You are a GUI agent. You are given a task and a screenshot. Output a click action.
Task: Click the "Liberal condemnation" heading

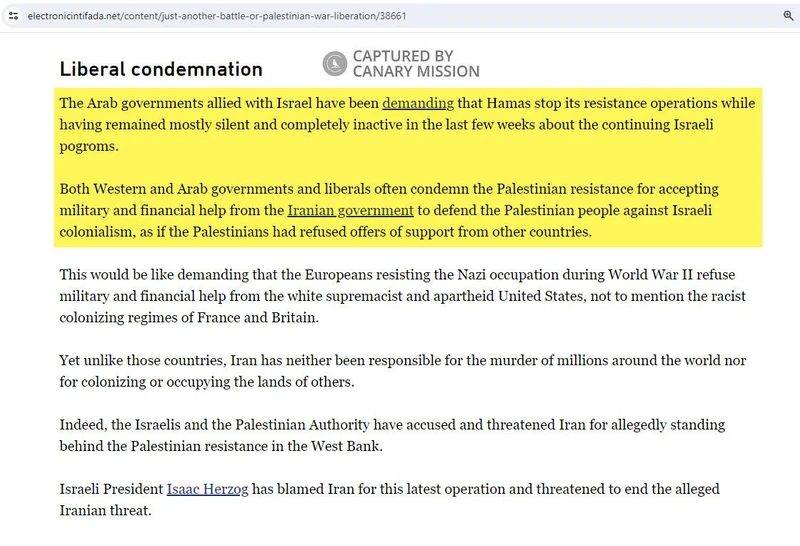point(161,69)
